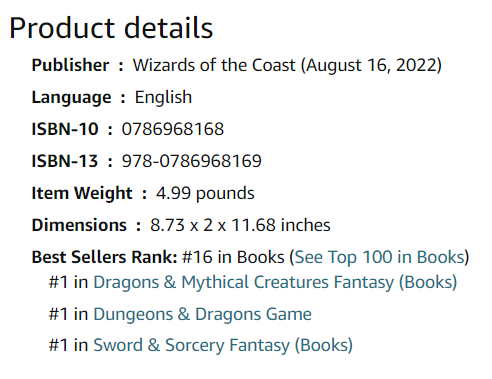Click the ISBN-10 label

click(x=65, y=129)
